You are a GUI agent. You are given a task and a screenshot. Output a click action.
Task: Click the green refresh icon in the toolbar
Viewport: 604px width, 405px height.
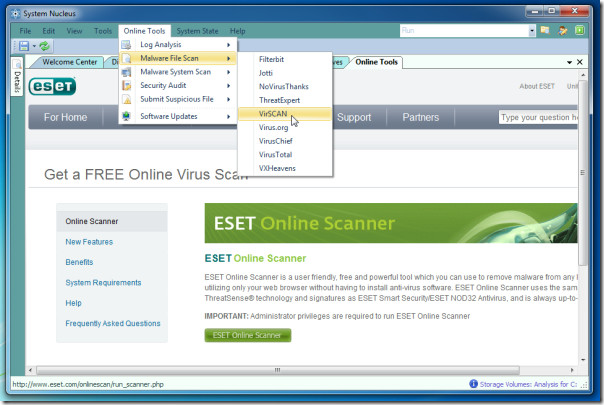click(x=45, y=46)
